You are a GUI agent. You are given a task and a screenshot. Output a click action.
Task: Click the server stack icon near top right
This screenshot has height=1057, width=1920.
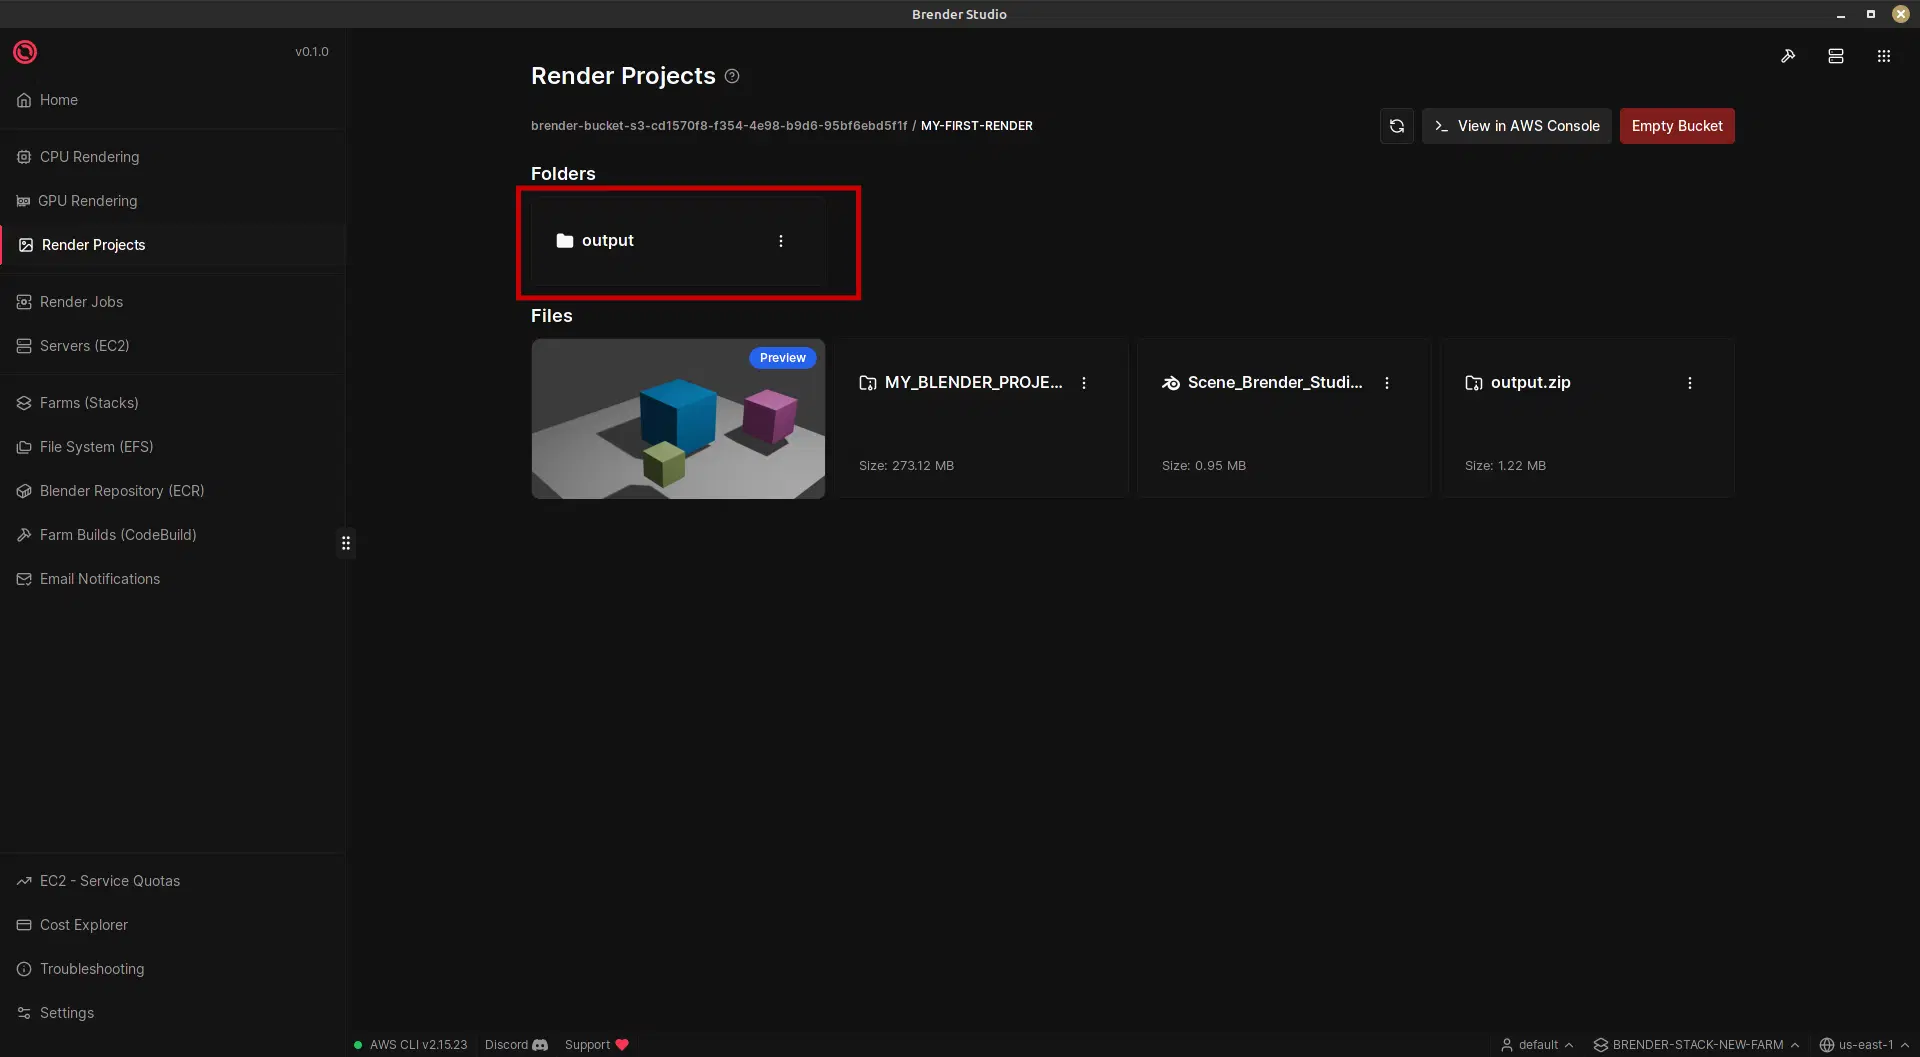coord(1836,56)
